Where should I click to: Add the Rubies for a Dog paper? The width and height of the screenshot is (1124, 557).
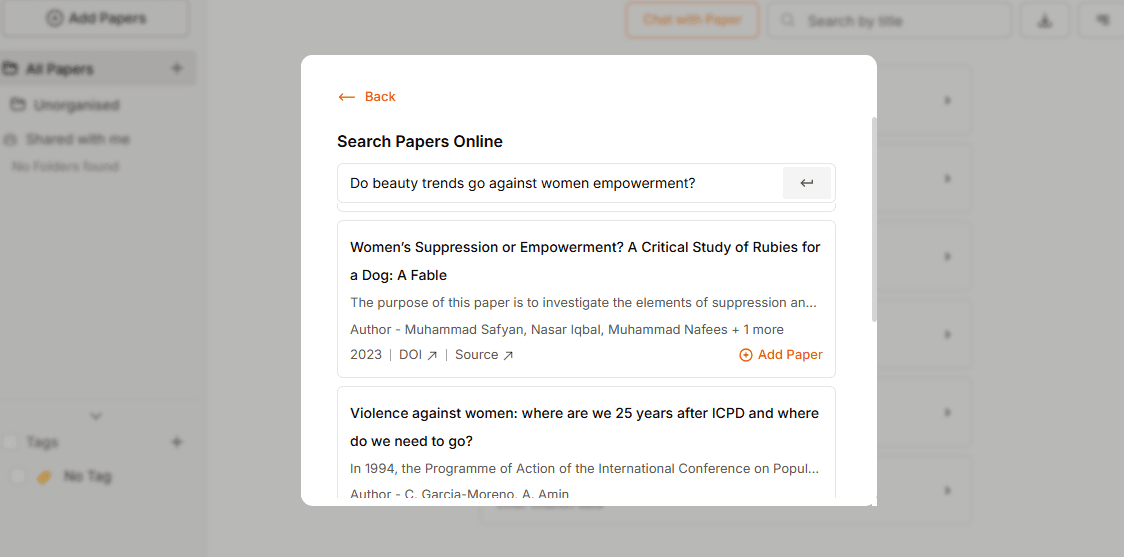click(x=781, y=355)
